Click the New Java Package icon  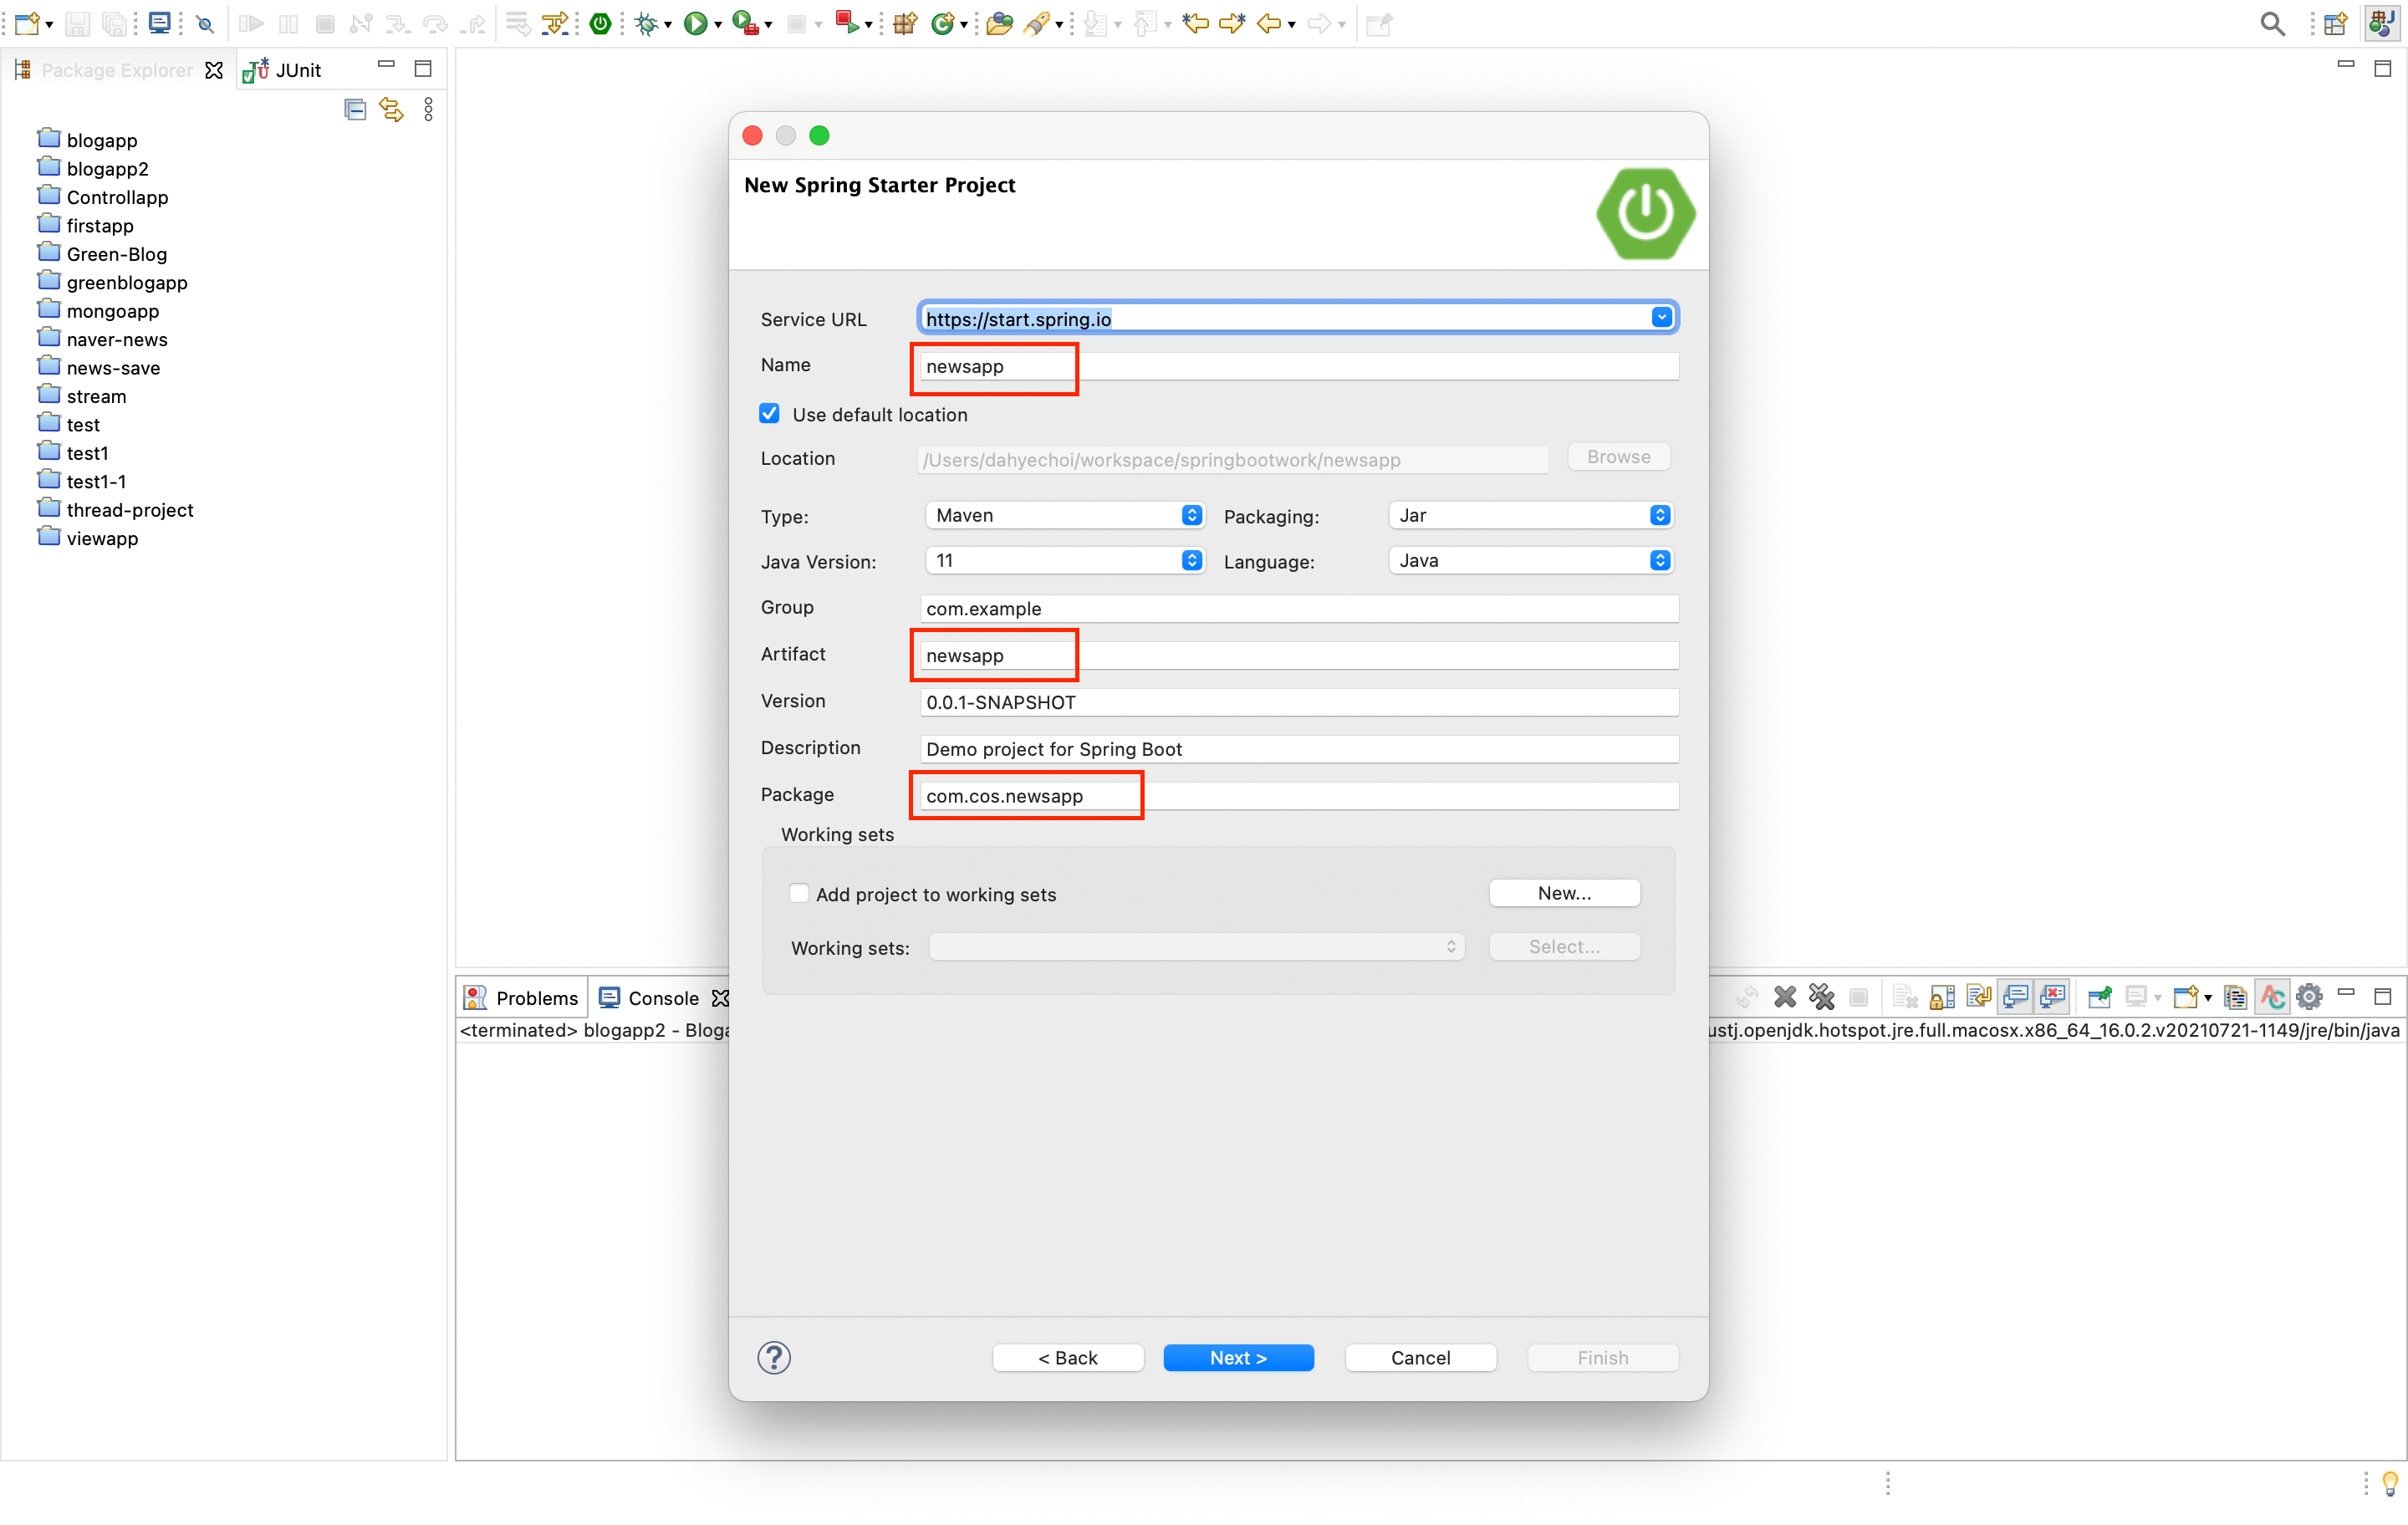click(x=905, y=23)
